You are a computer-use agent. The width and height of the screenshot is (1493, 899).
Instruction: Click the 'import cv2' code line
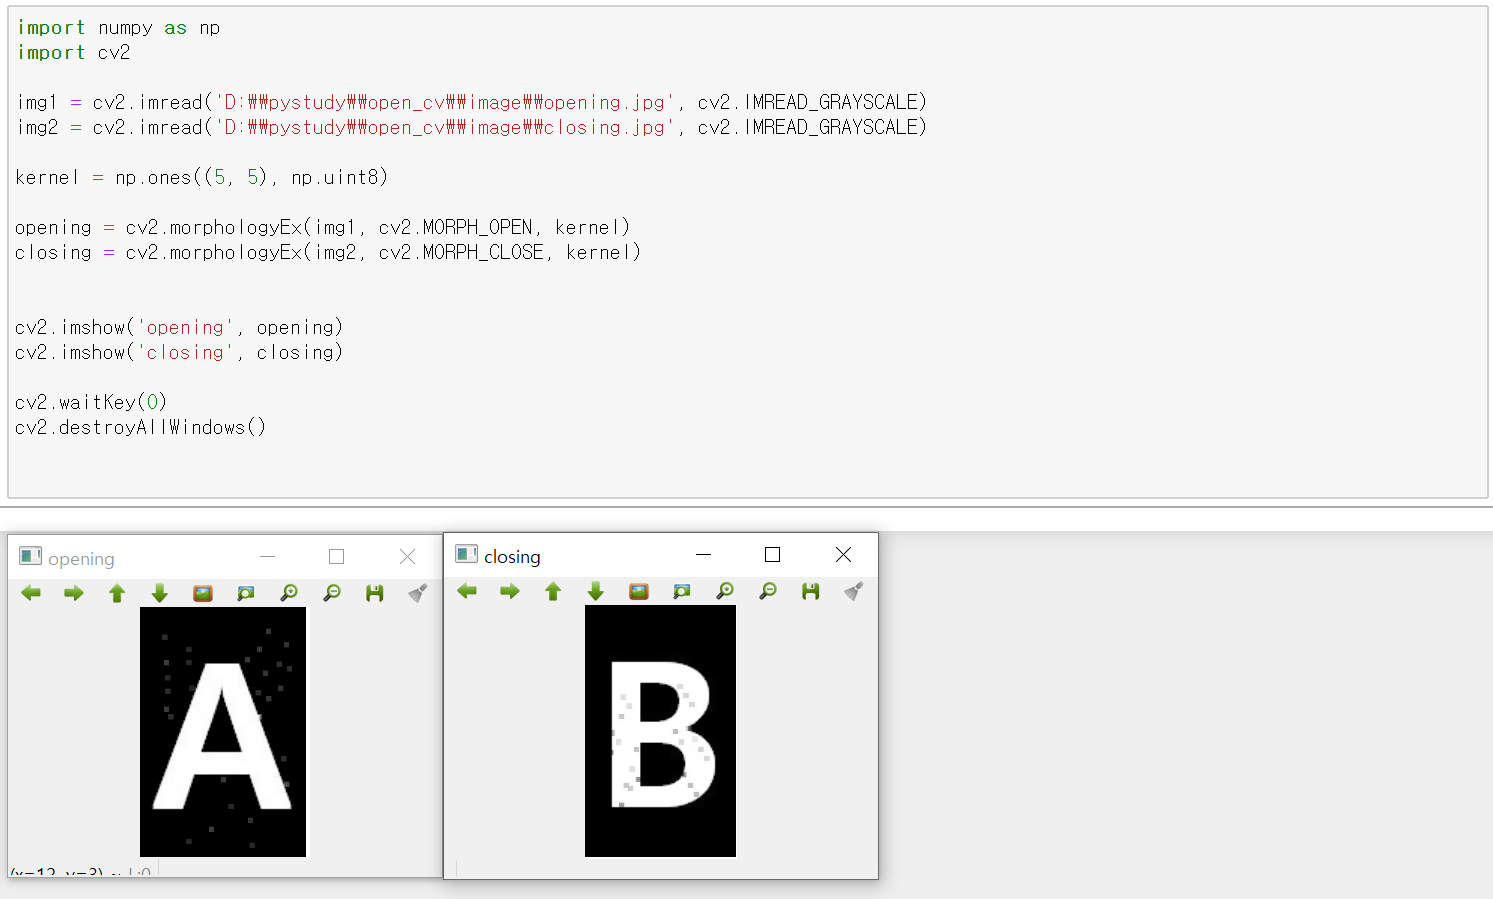click(x=73, y=53)
